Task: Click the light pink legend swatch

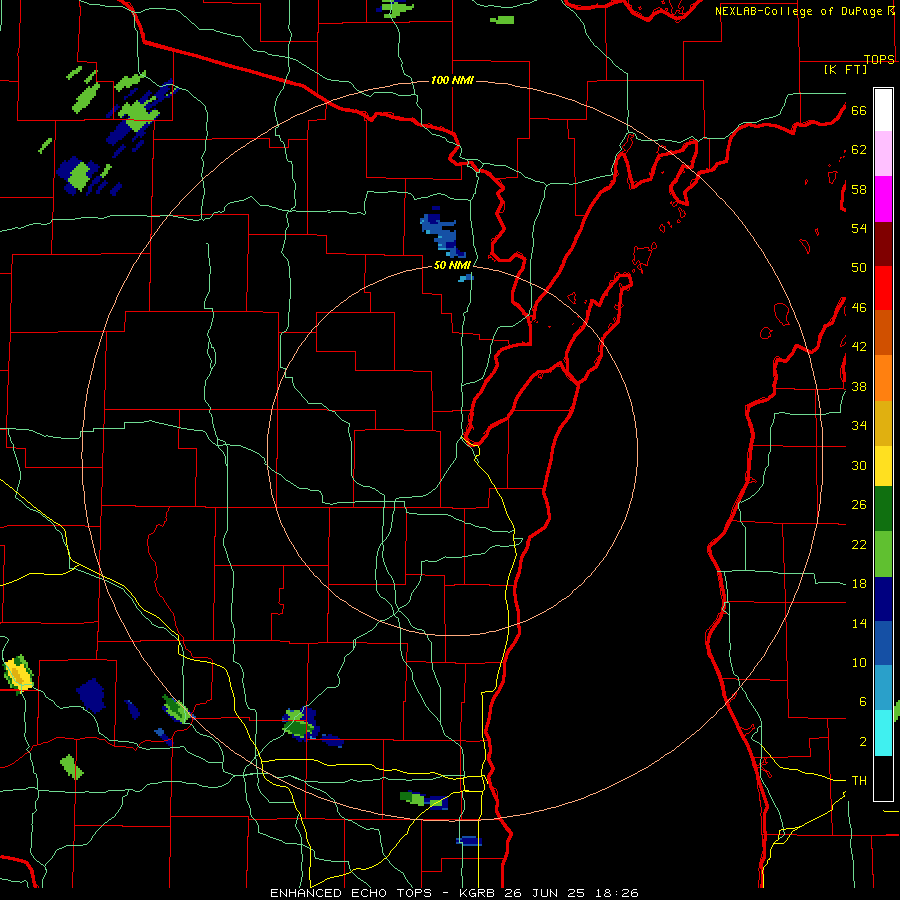Action: [883, 153]
